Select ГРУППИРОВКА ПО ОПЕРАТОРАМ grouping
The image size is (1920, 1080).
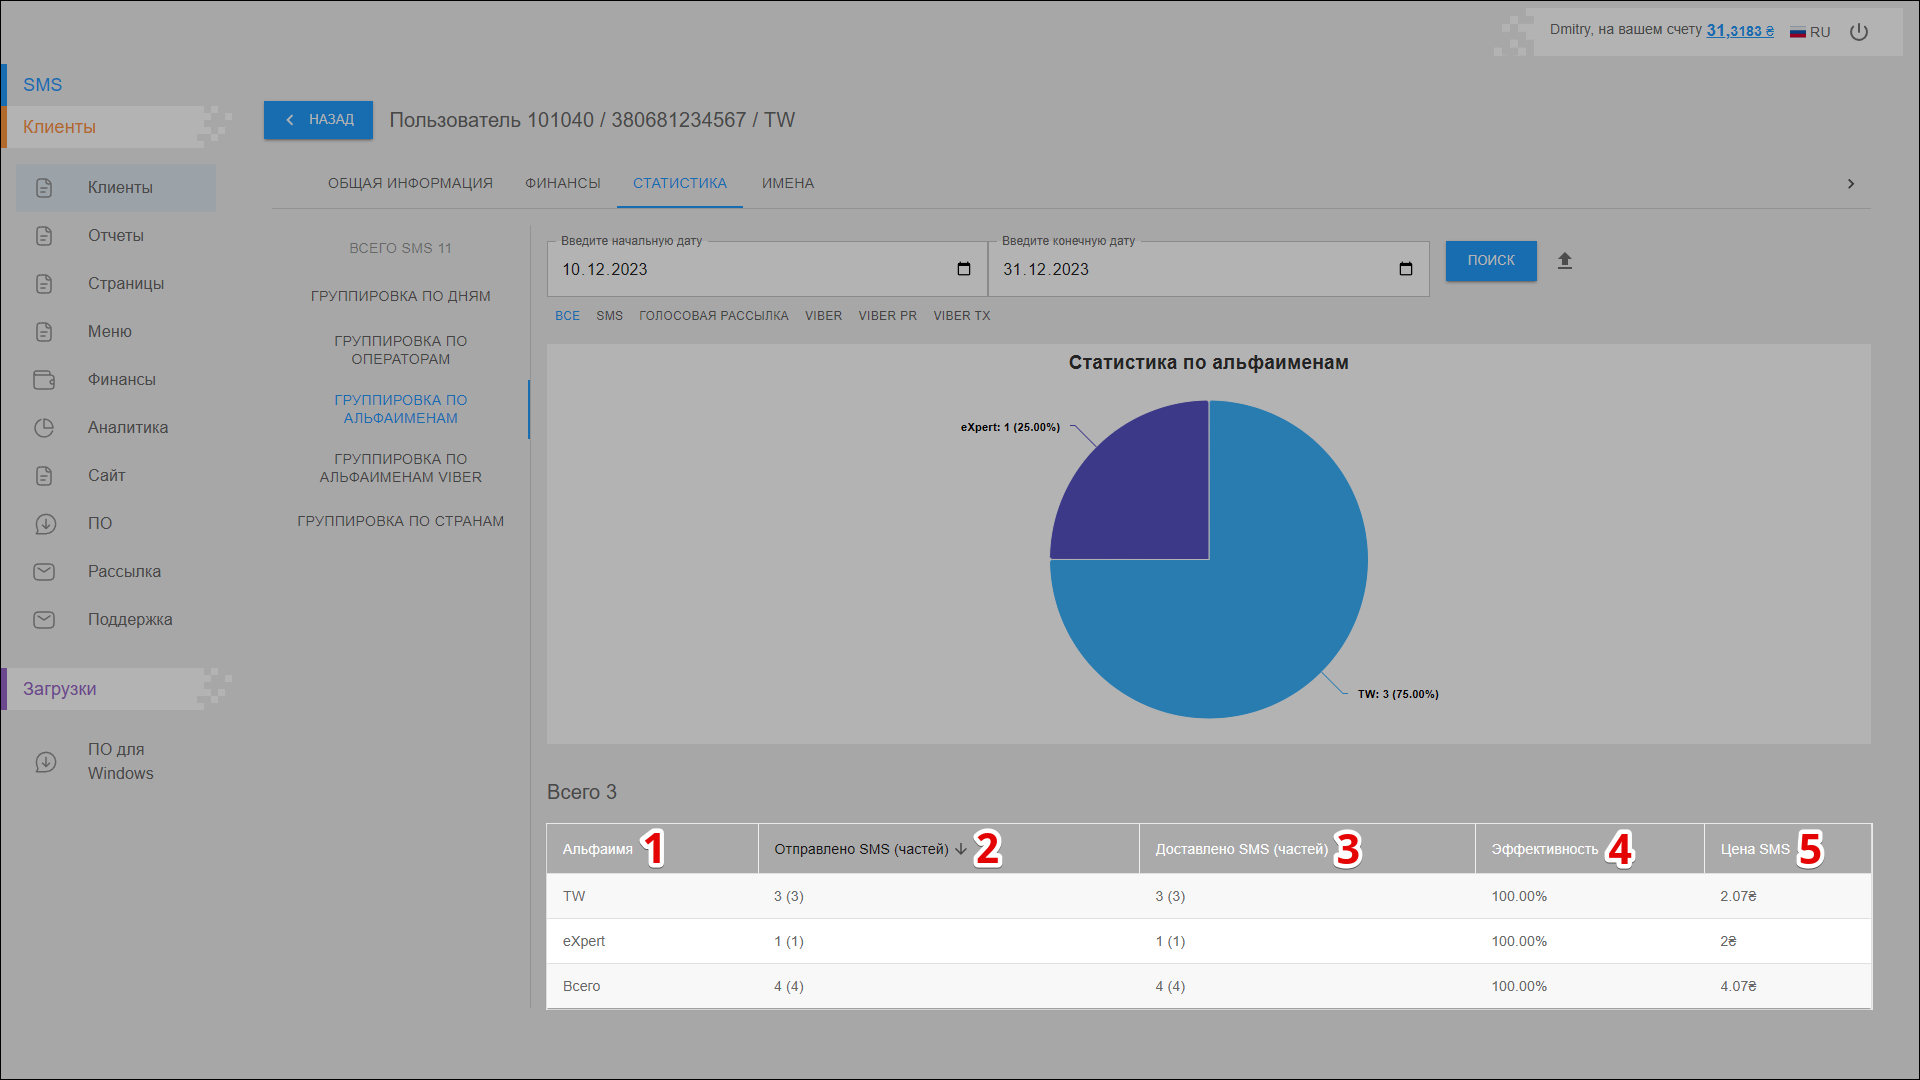[401, 350]
